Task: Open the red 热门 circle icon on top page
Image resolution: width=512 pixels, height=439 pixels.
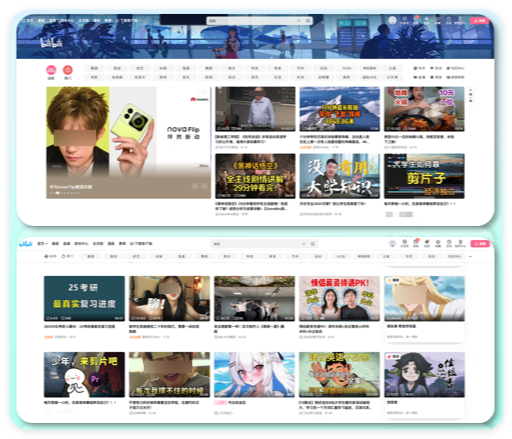Action: click(x=68, y=70)
